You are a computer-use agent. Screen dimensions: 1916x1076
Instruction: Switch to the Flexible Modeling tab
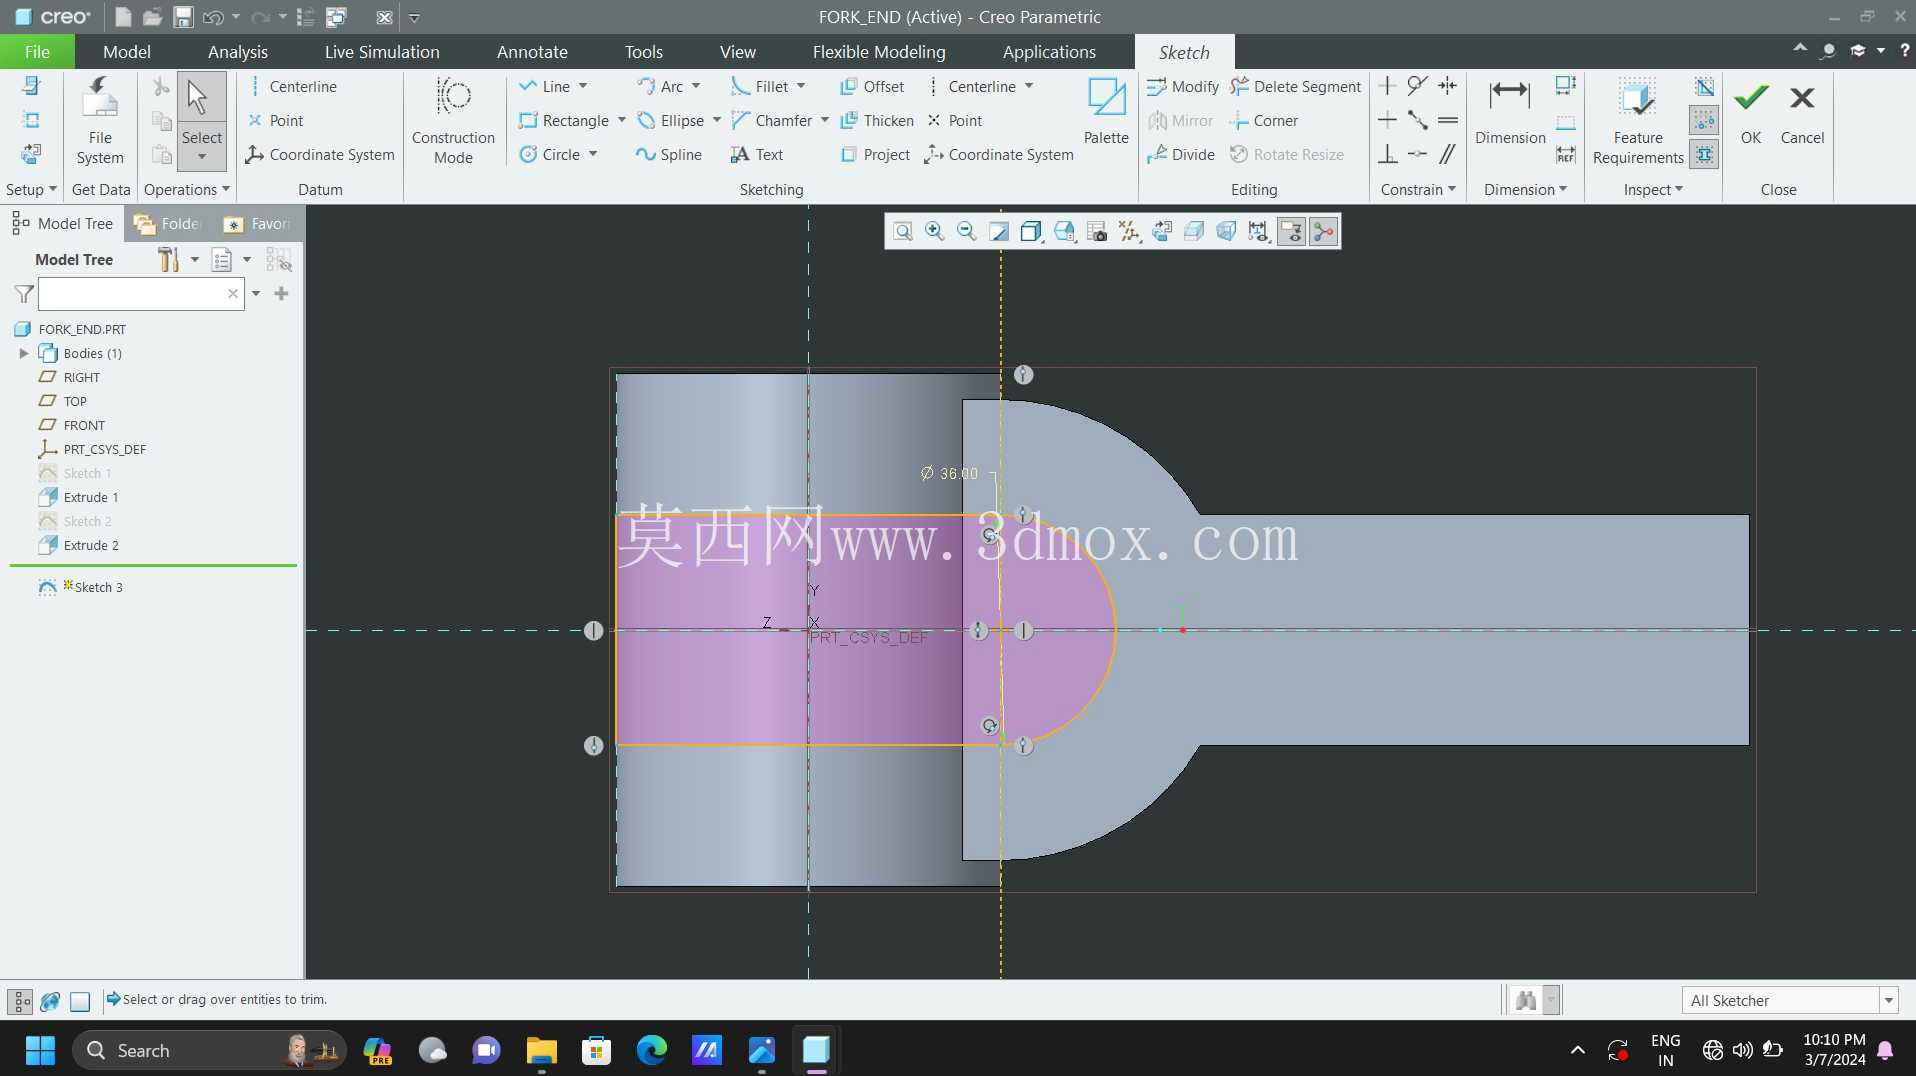click(x=878, y=52)
